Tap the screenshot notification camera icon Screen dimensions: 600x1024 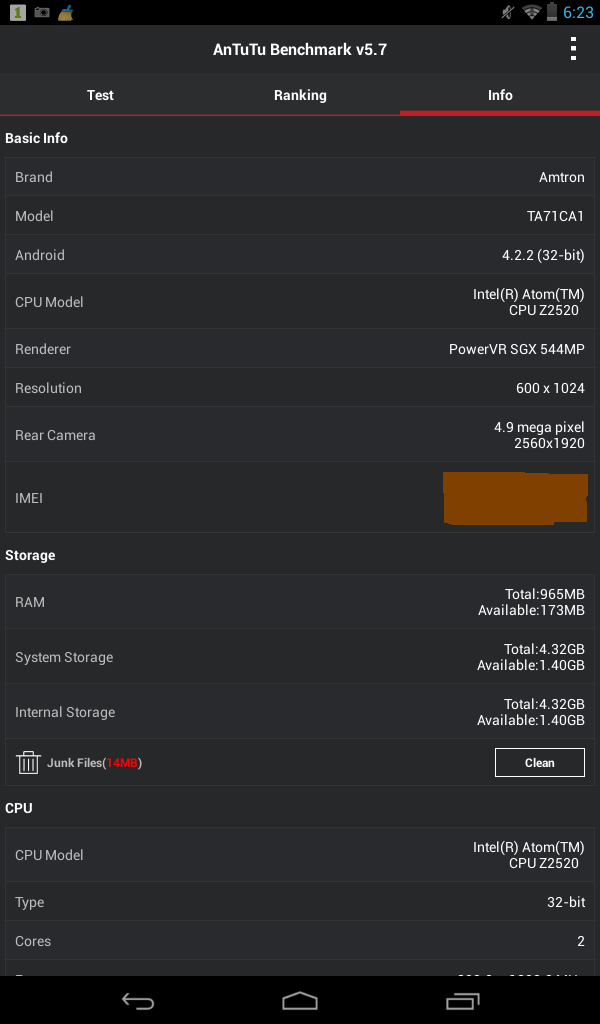pos(42,13)
